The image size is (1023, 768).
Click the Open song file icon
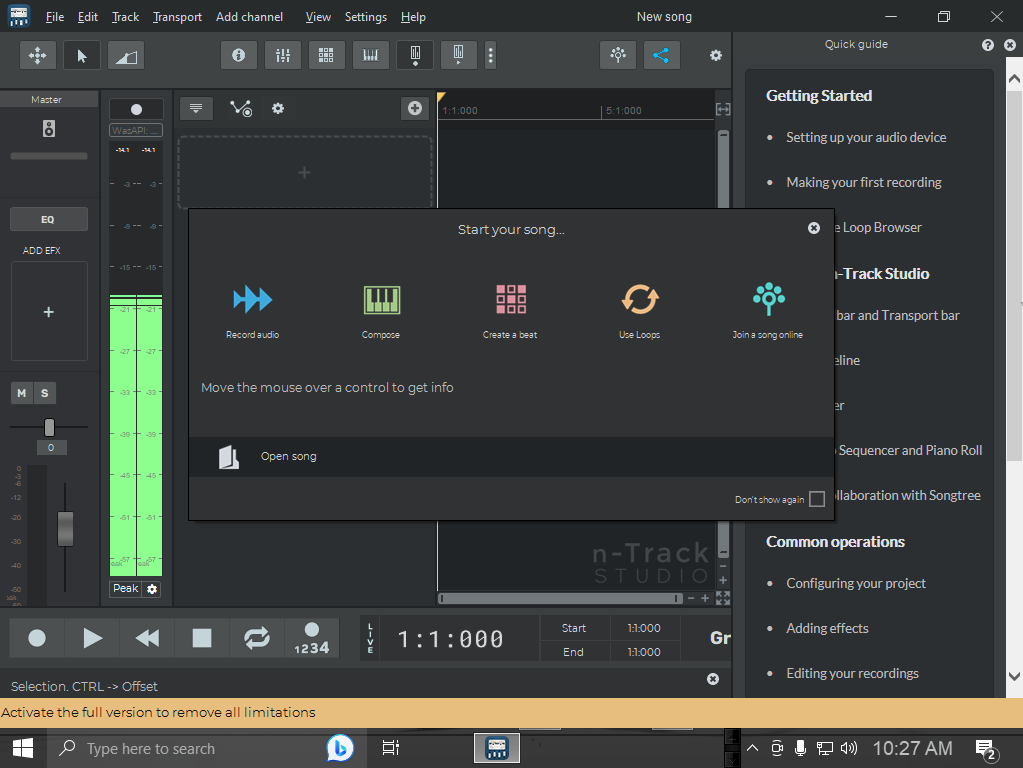click(228, 457)
